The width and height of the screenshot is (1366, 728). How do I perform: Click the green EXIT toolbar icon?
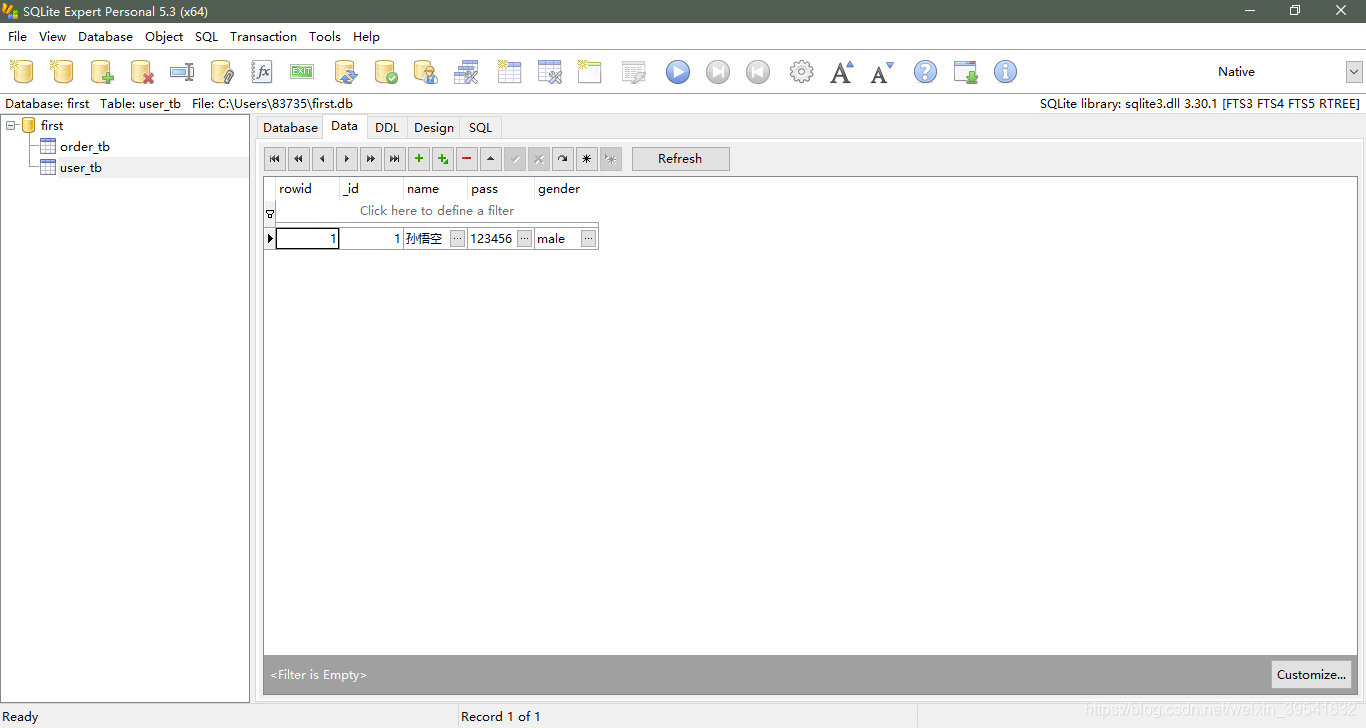(x=302, y=72)
